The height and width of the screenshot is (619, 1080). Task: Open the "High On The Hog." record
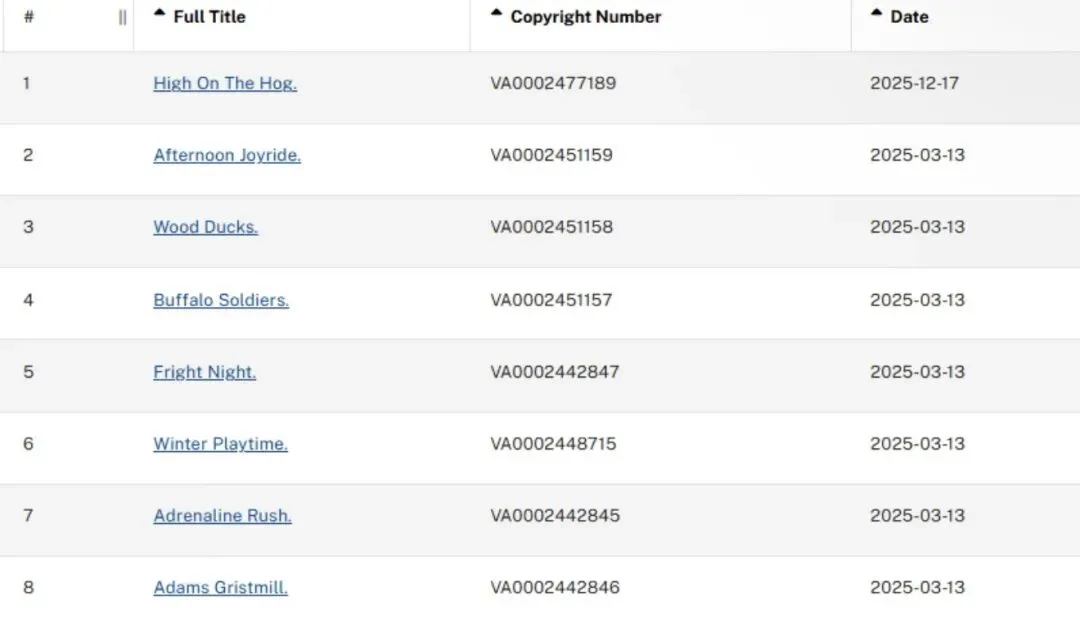pos(225,83)
